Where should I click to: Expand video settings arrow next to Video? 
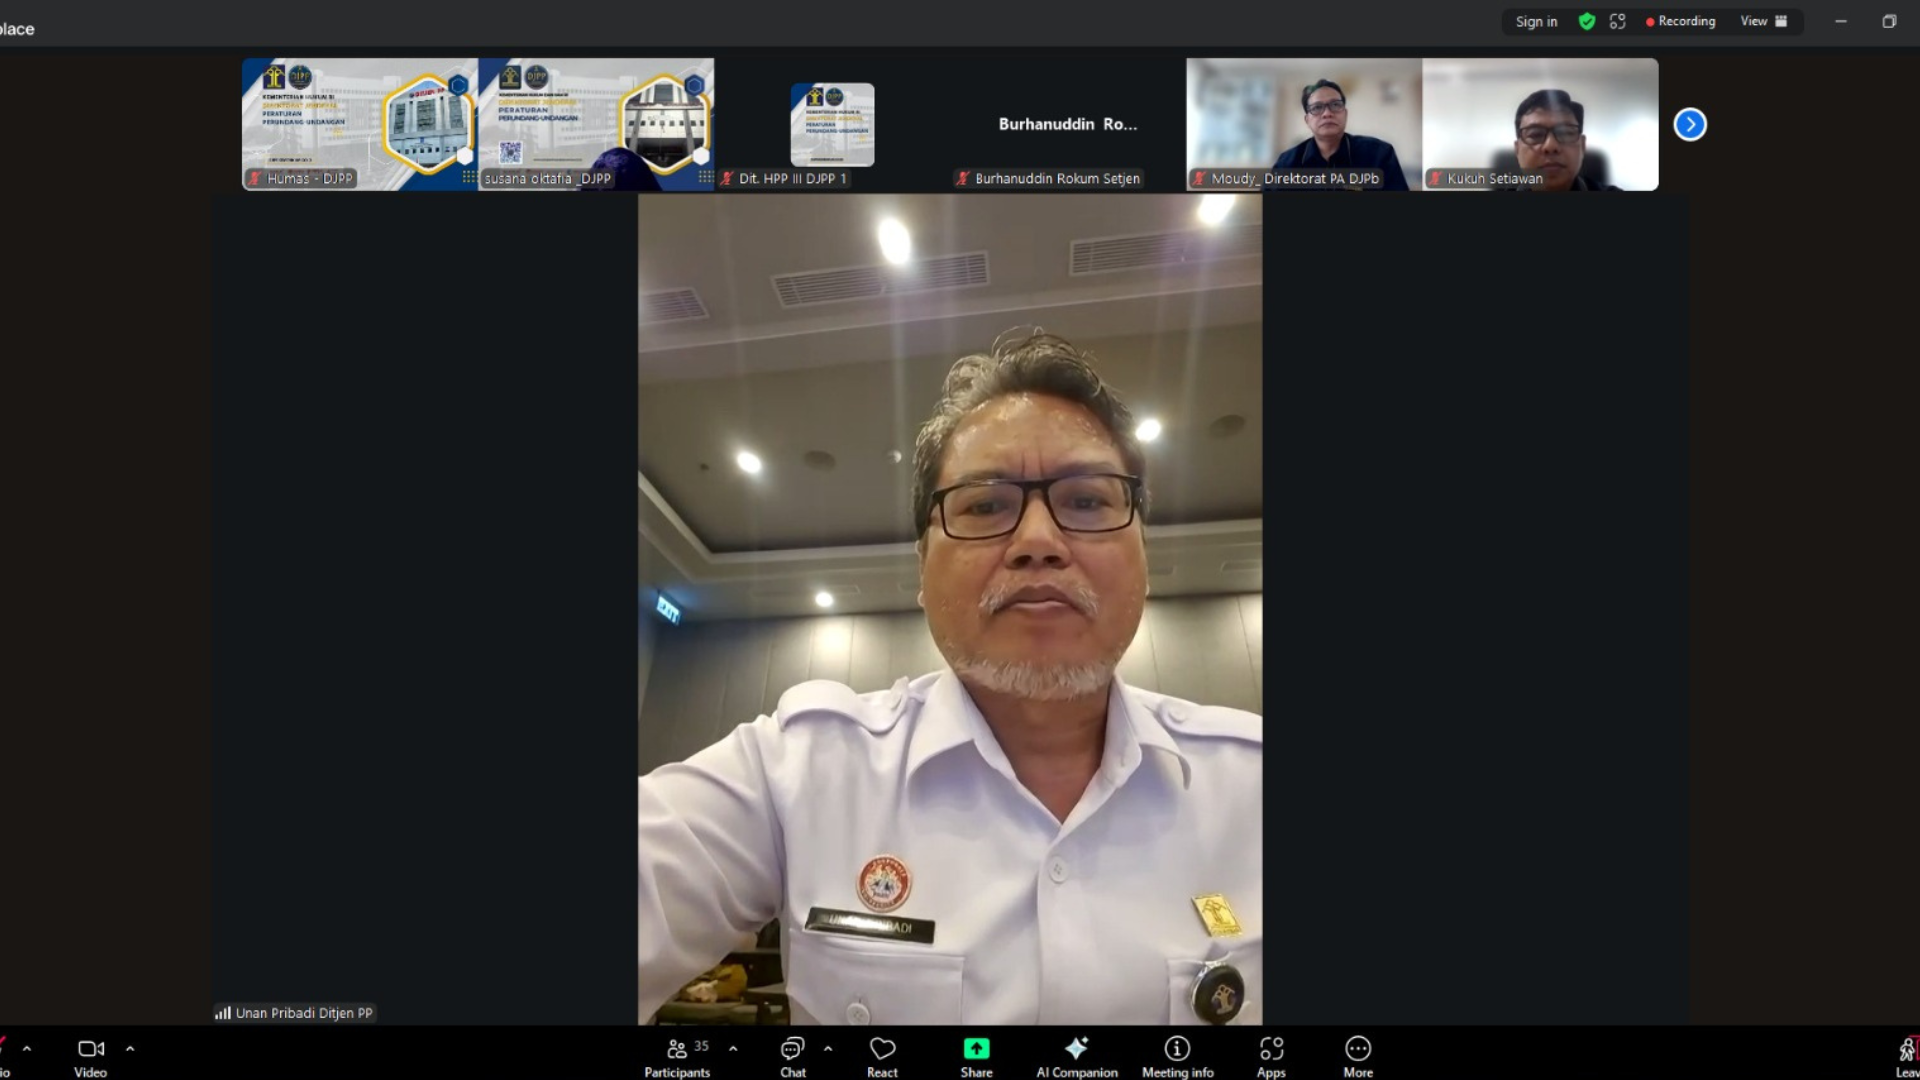coord(130,1049)
